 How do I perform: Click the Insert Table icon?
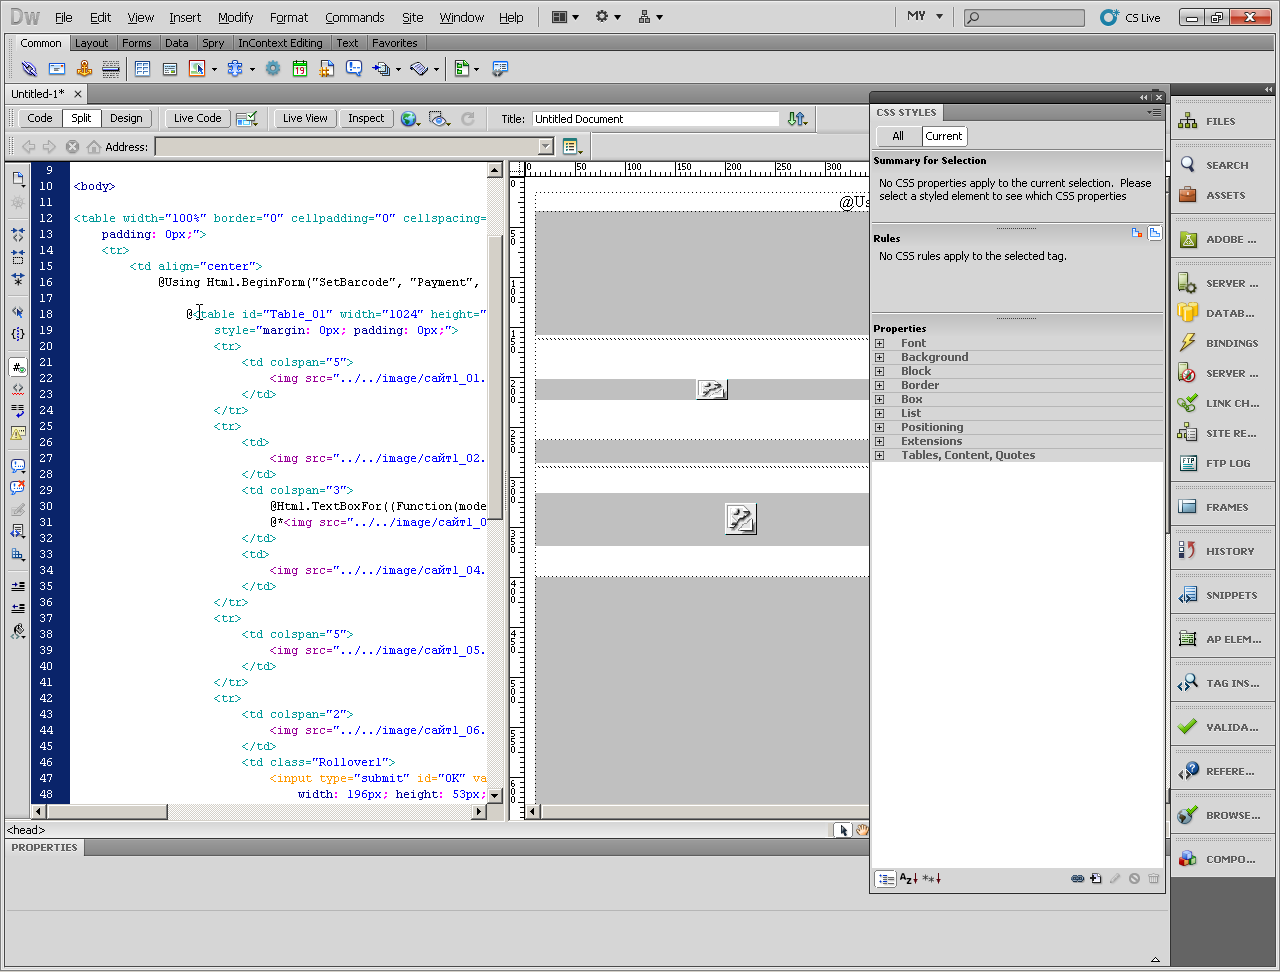(142, 69)
